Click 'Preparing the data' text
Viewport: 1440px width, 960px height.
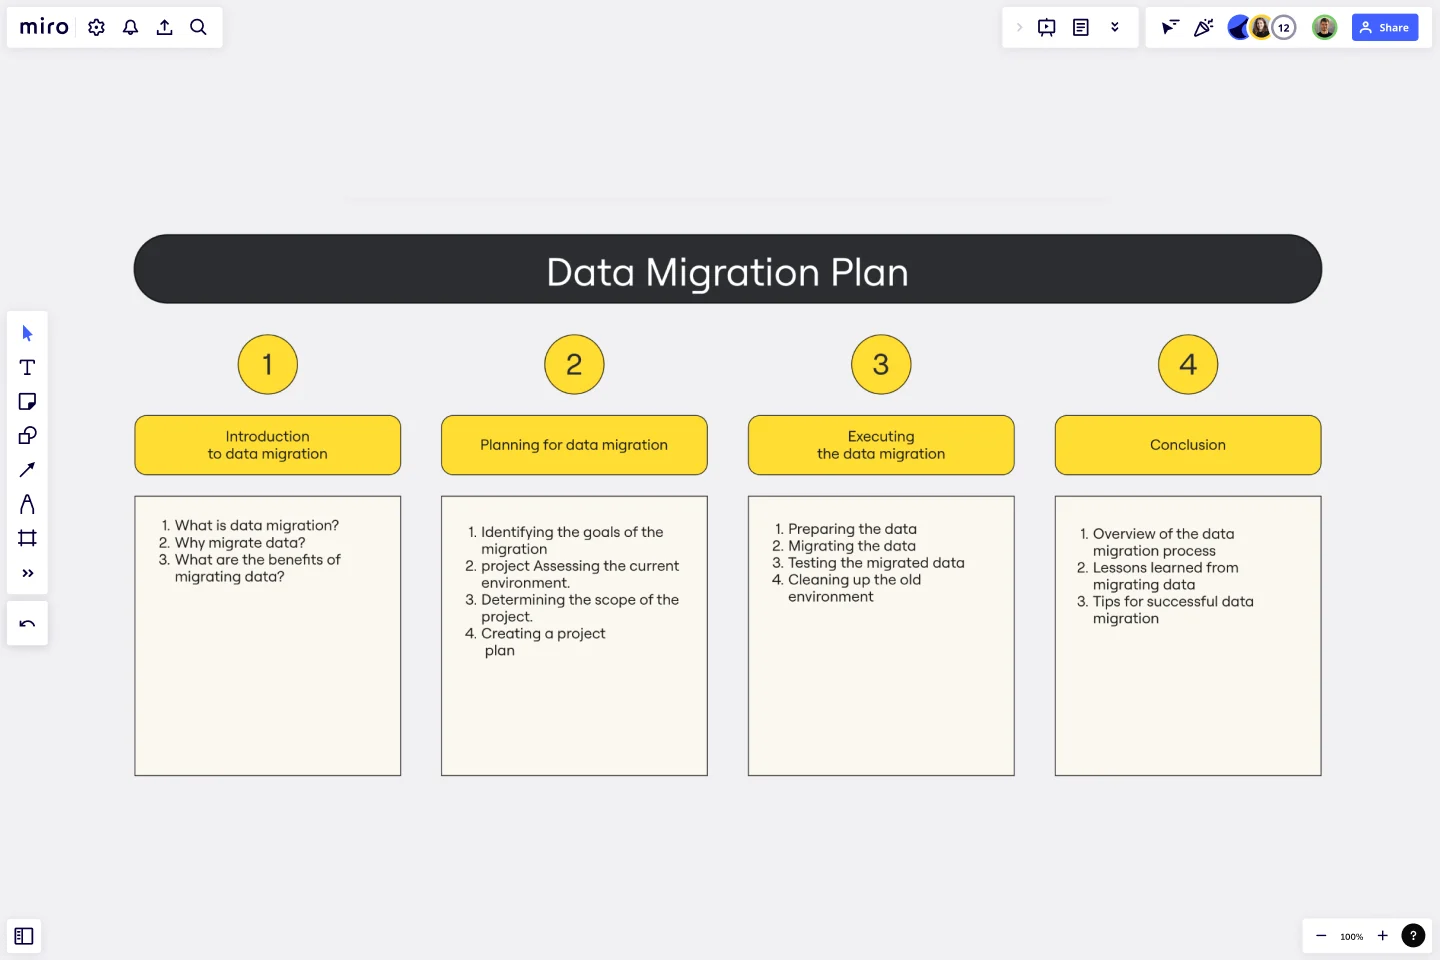[852, 529]
